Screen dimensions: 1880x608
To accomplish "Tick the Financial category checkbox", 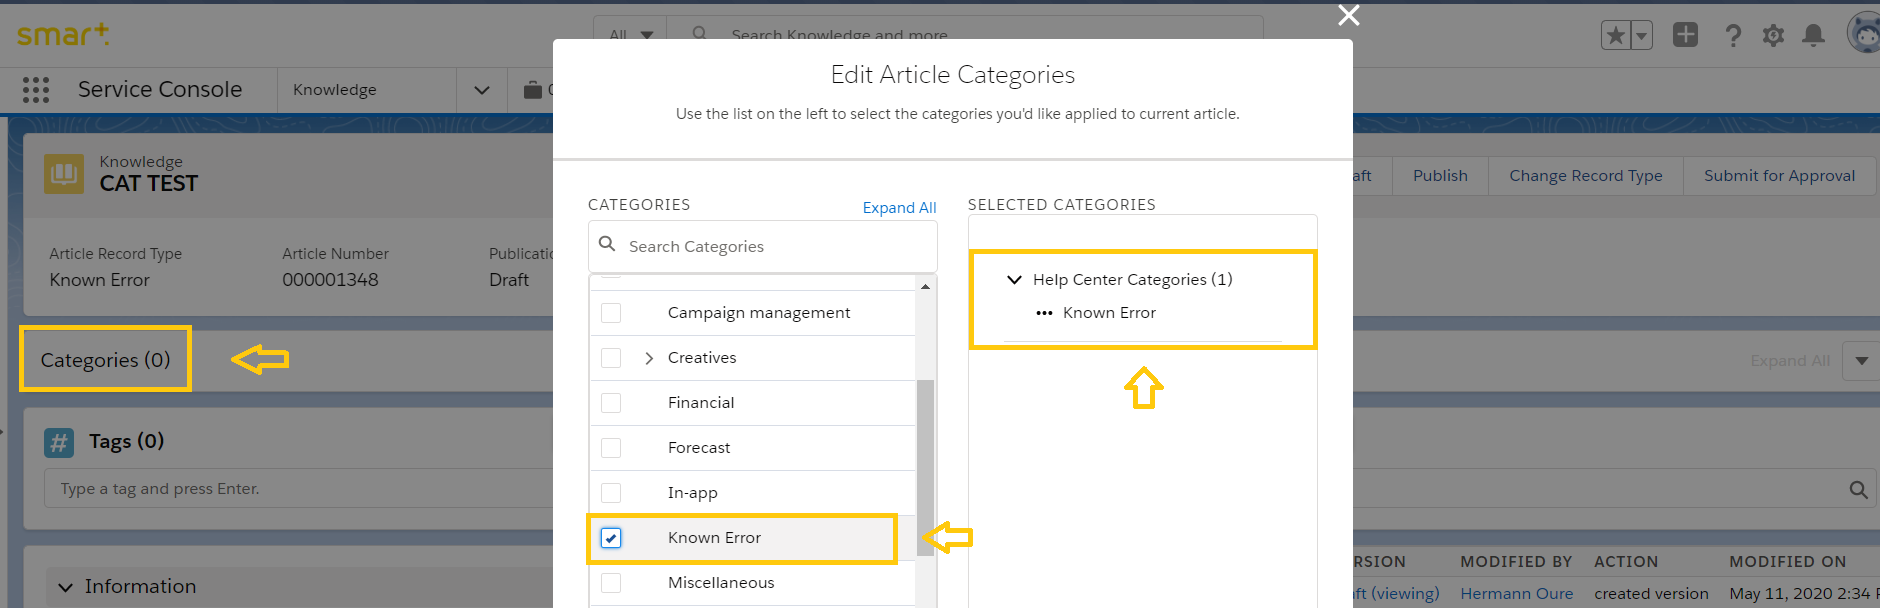I will (611, 403).
